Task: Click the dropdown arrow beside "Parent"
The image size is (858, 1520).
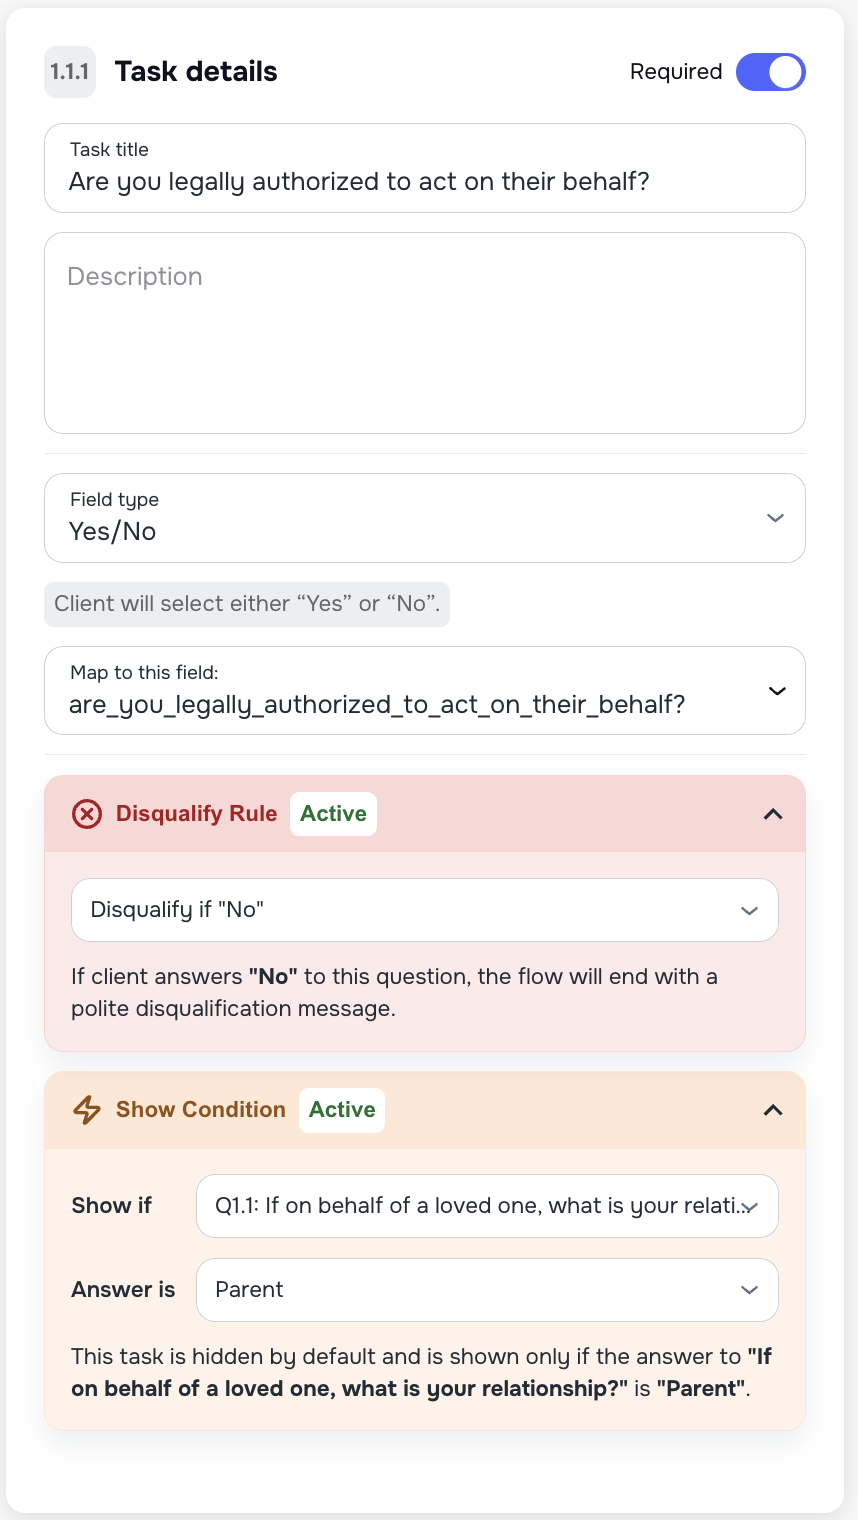Action: click(x=749, y=1289)
